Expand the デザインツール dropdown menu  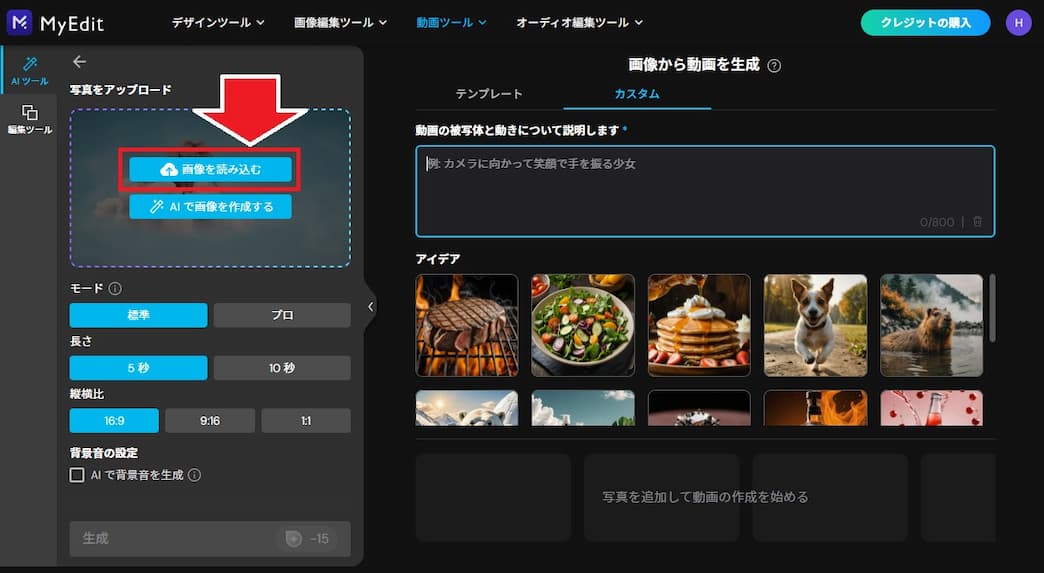(x=217, y=22)
